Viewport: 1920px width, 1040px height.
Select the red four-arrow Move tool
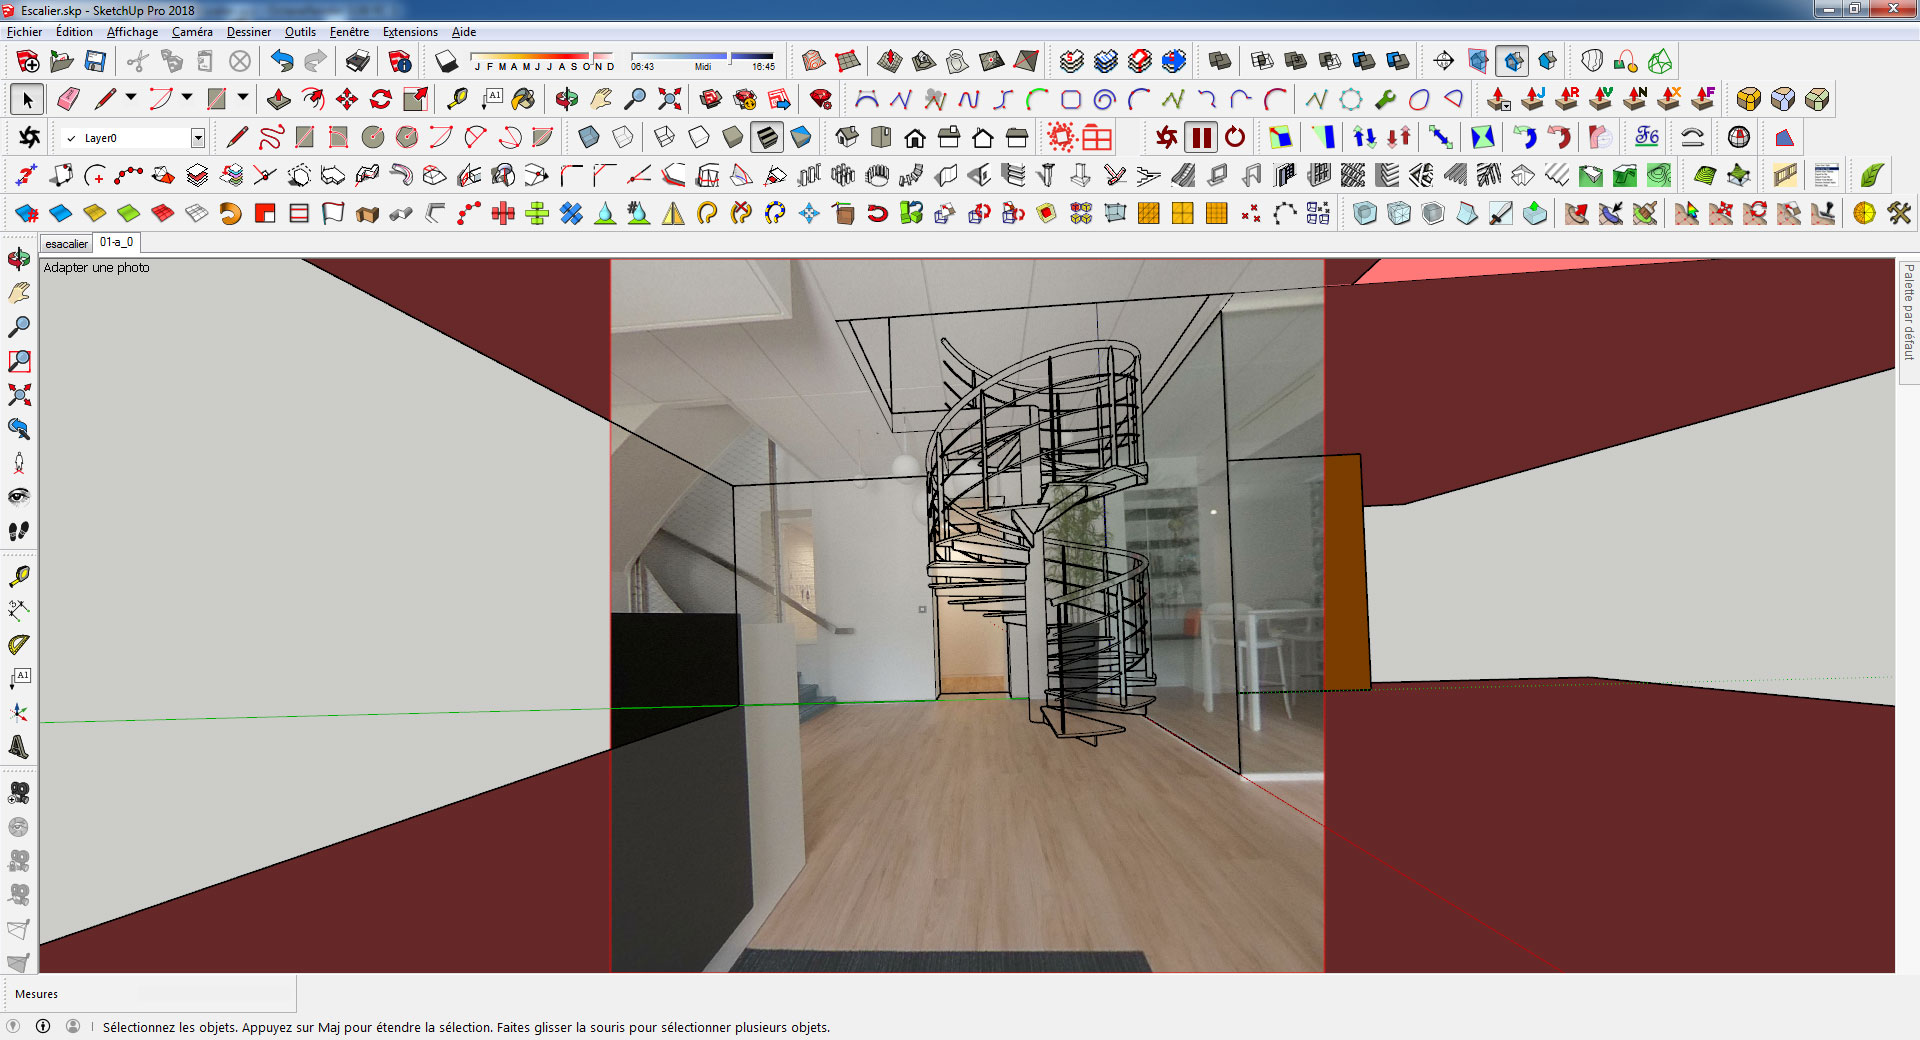click(347, 99)
